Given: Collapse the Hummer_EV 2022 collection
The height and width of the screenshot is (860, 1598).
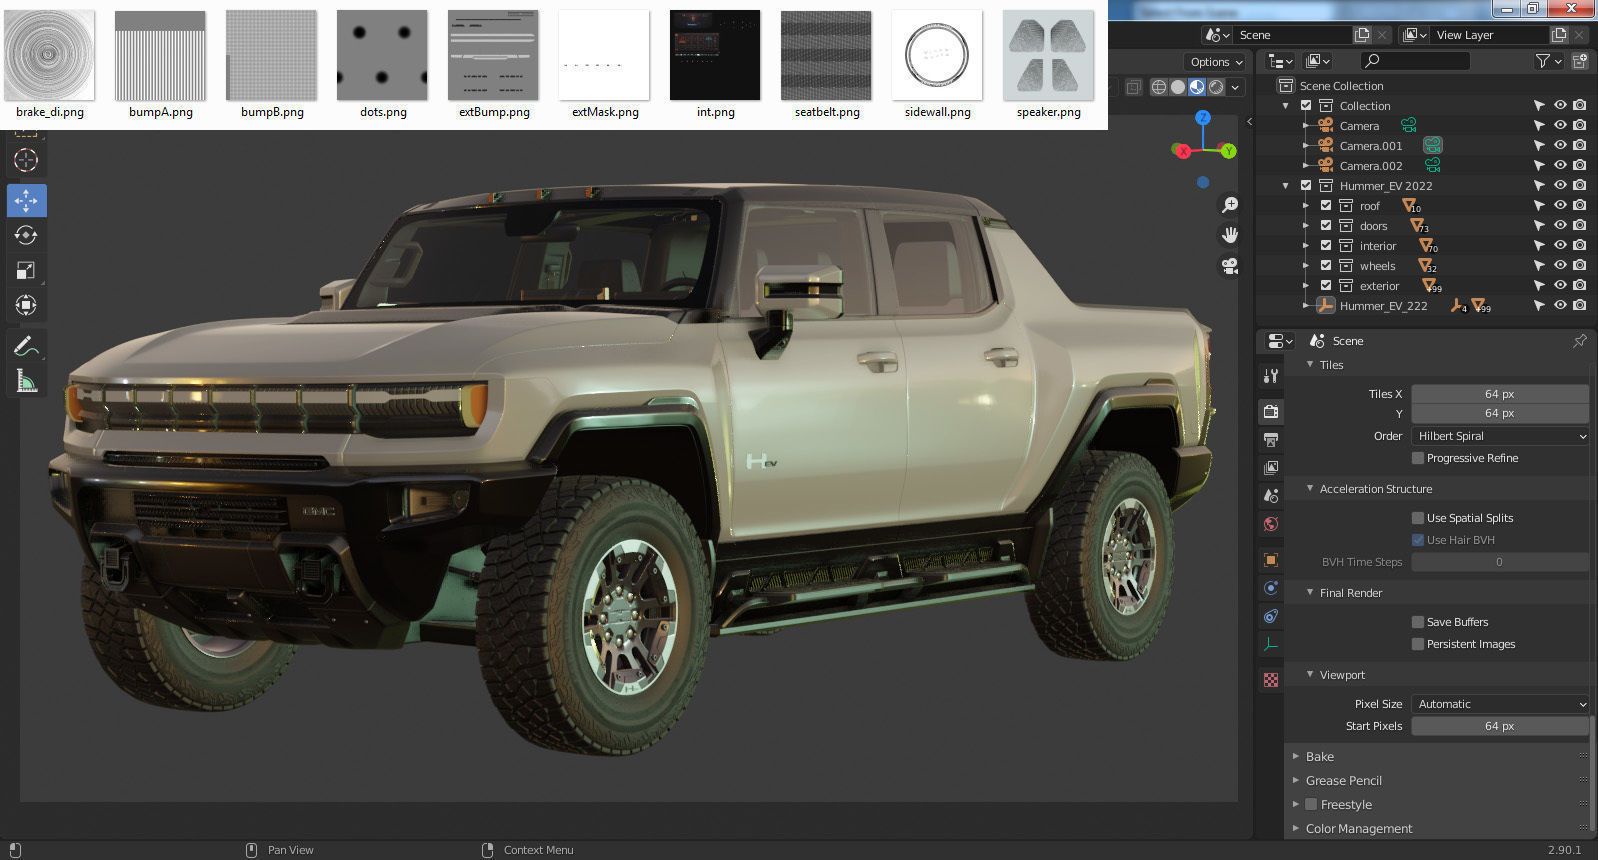Looking at the screenshot, I should (x=1286, y=185).
